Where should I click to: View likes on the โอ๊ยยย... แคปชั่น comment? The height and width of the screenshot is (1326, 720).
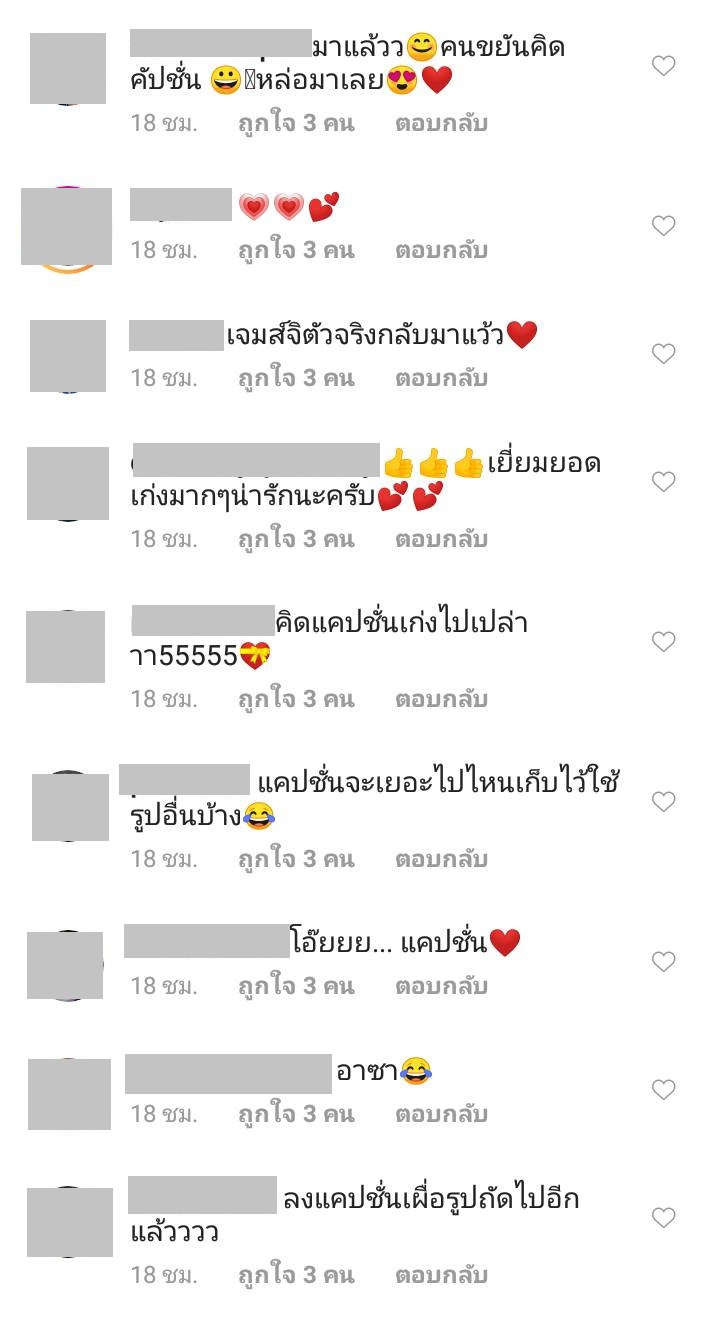coord(296,986)
